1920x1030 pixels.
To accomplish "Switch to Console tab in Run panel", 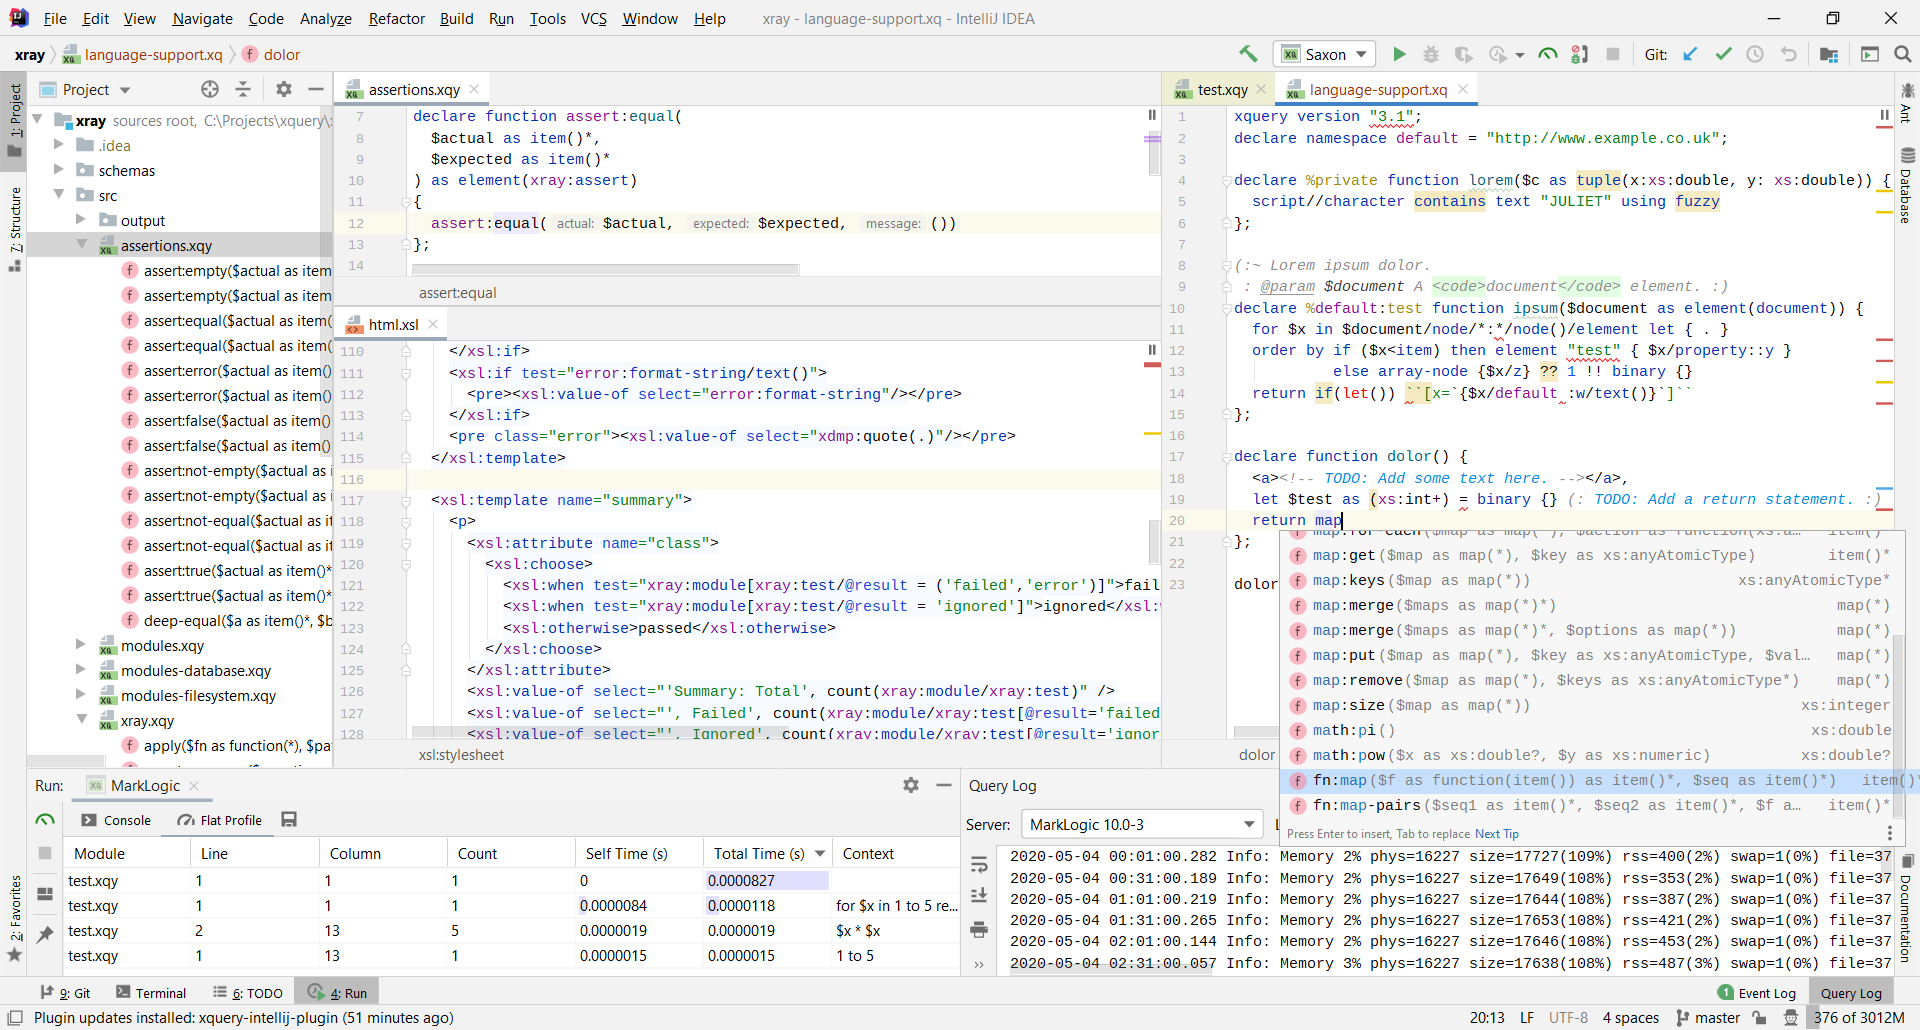I will [117, 820].
